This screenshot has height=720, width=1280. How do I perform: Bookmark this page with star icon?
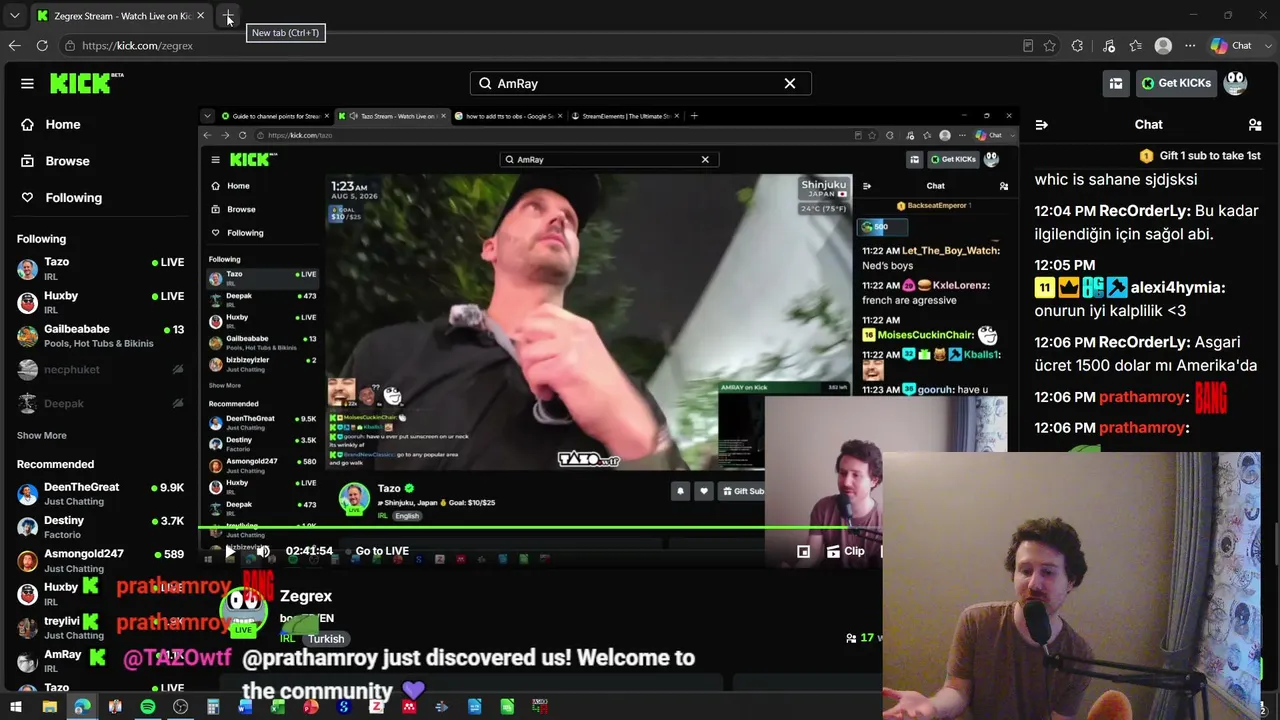click(1049, 46)
